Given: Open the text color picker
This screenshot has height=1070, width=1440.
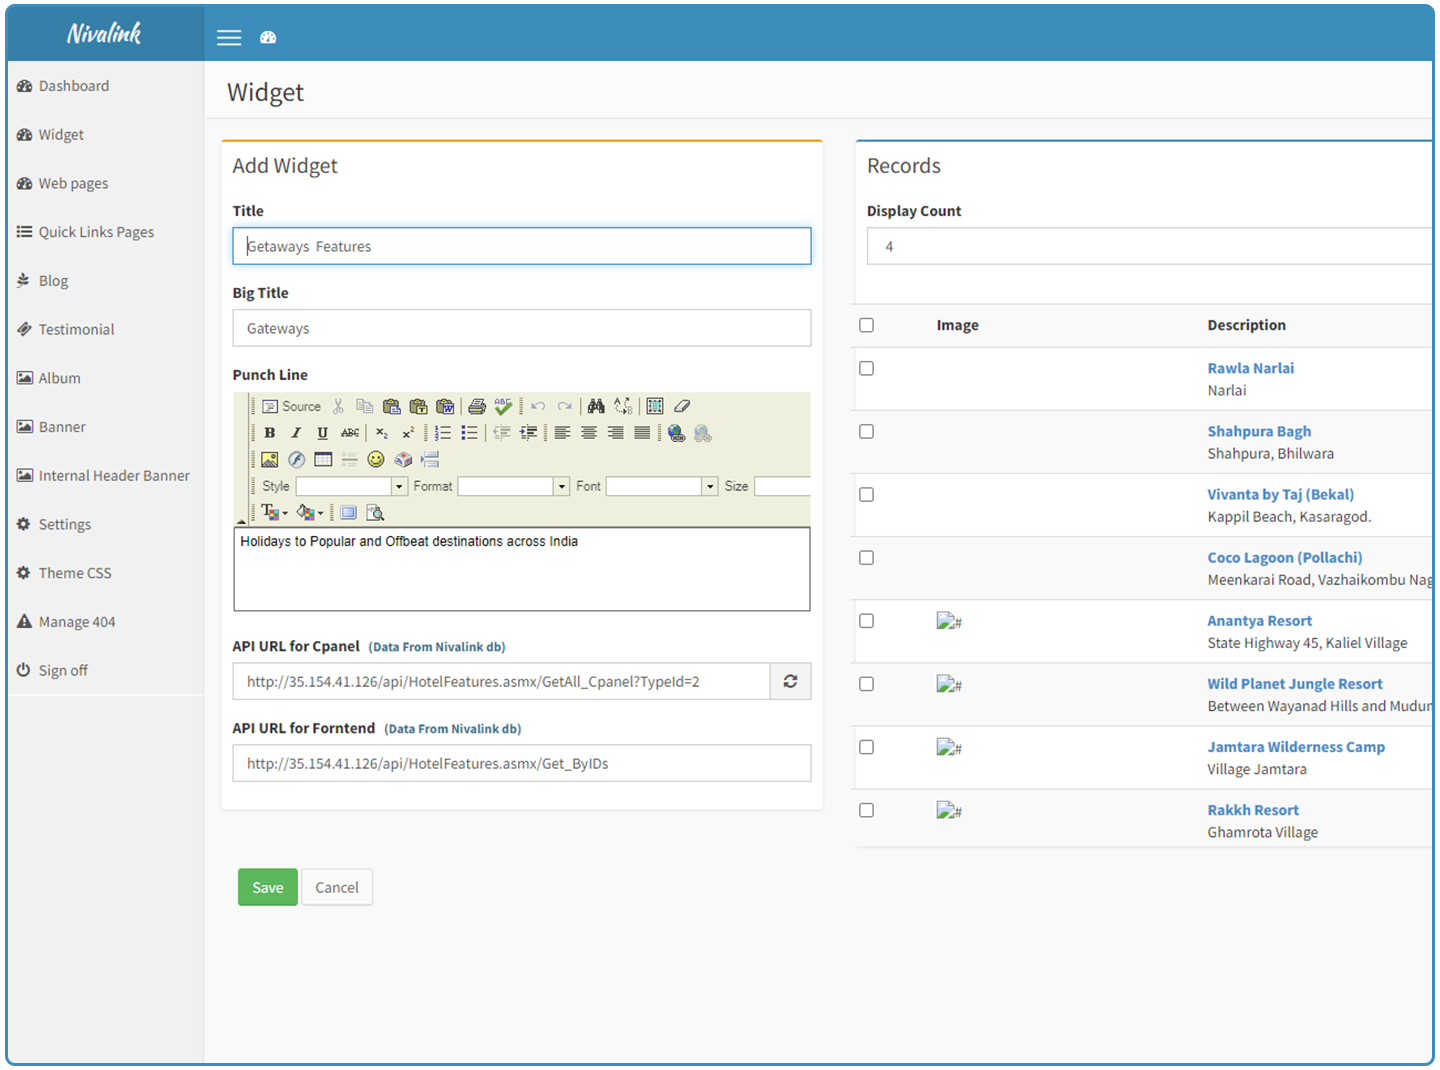Looking at the screenshot, I should [273, 513].
